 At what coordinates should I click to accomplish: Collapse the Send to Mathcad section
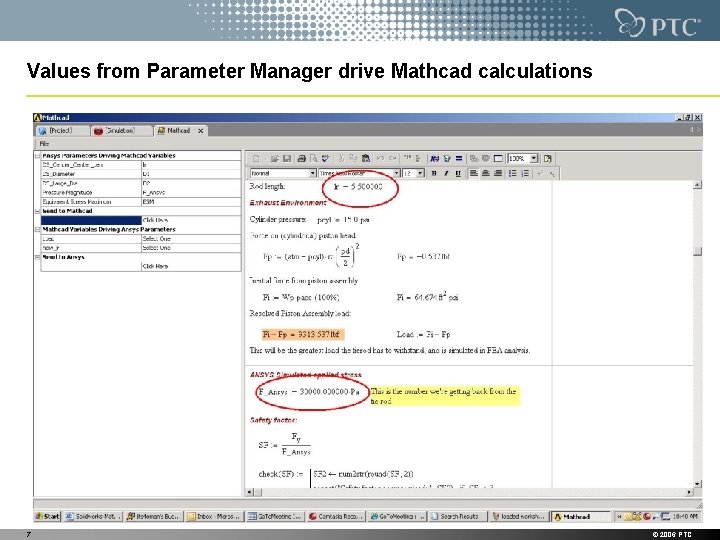(38, 211)
